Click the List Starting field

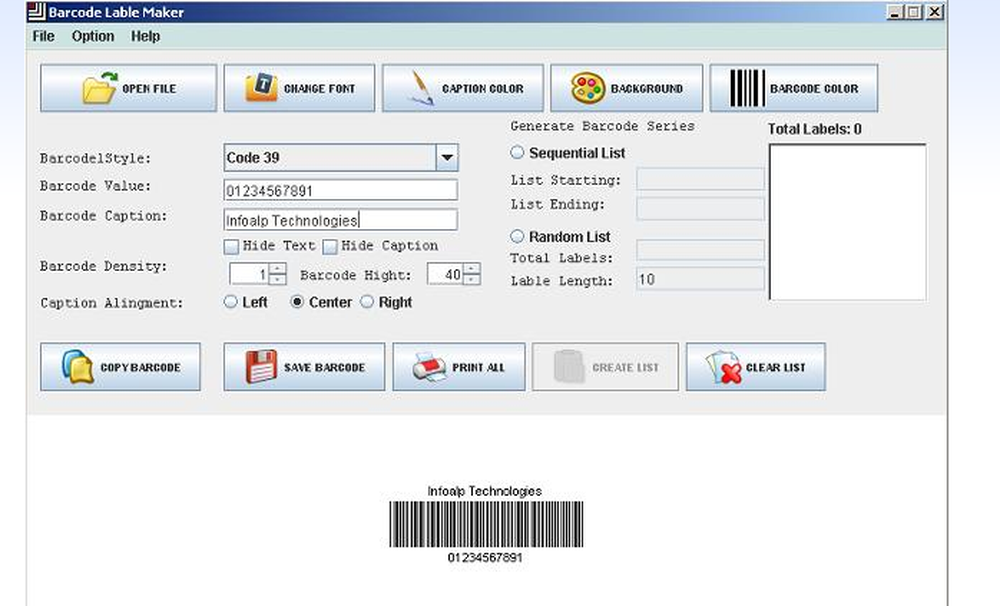pos(700,179)
